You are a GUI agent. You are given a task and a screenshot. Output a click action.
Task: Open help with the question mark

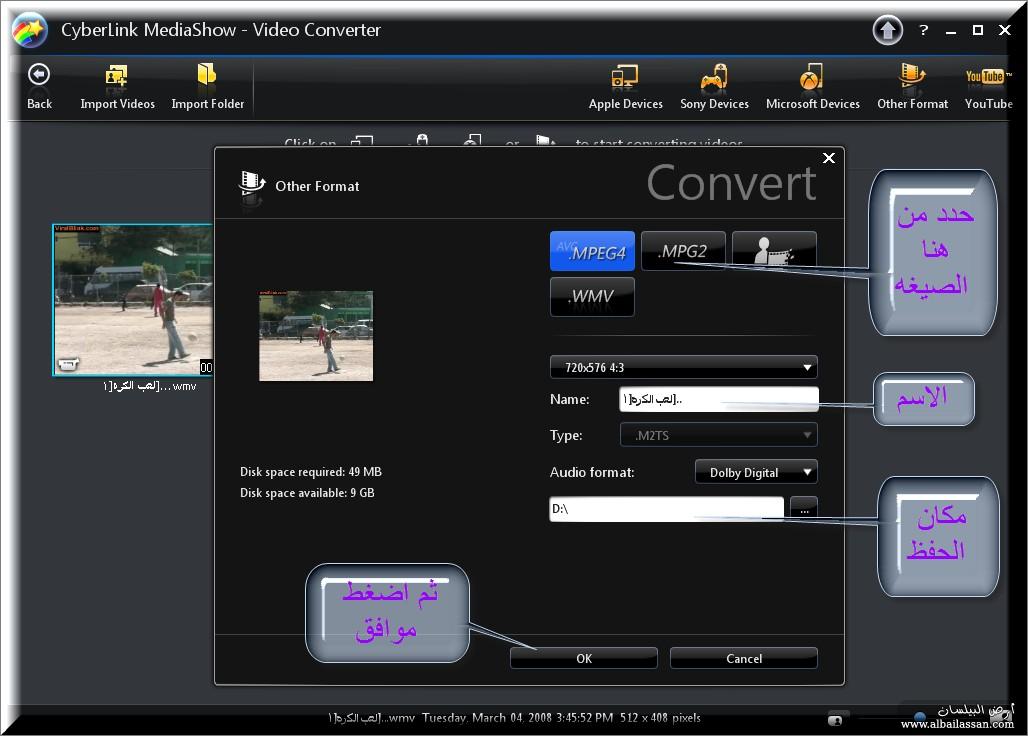point(924,30)
